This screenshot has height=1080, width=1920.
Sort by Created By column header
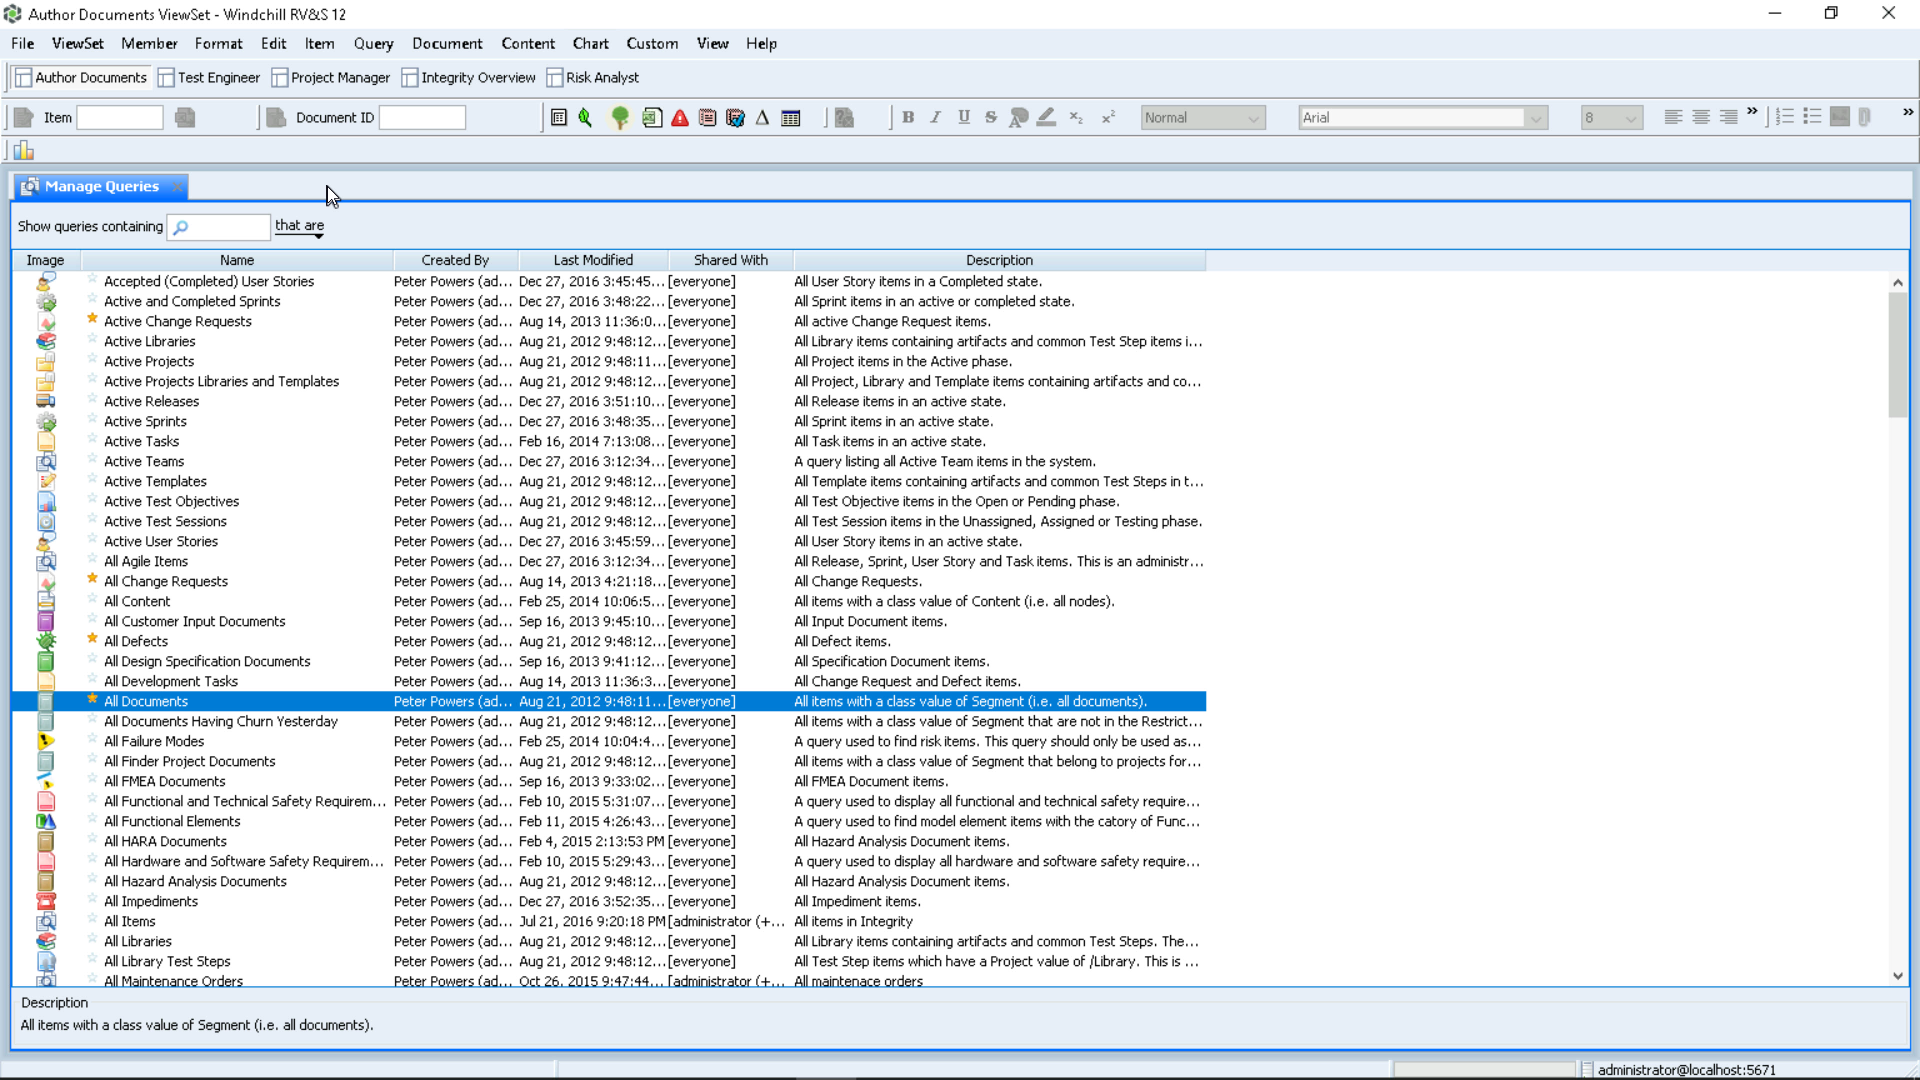[455, 260]
